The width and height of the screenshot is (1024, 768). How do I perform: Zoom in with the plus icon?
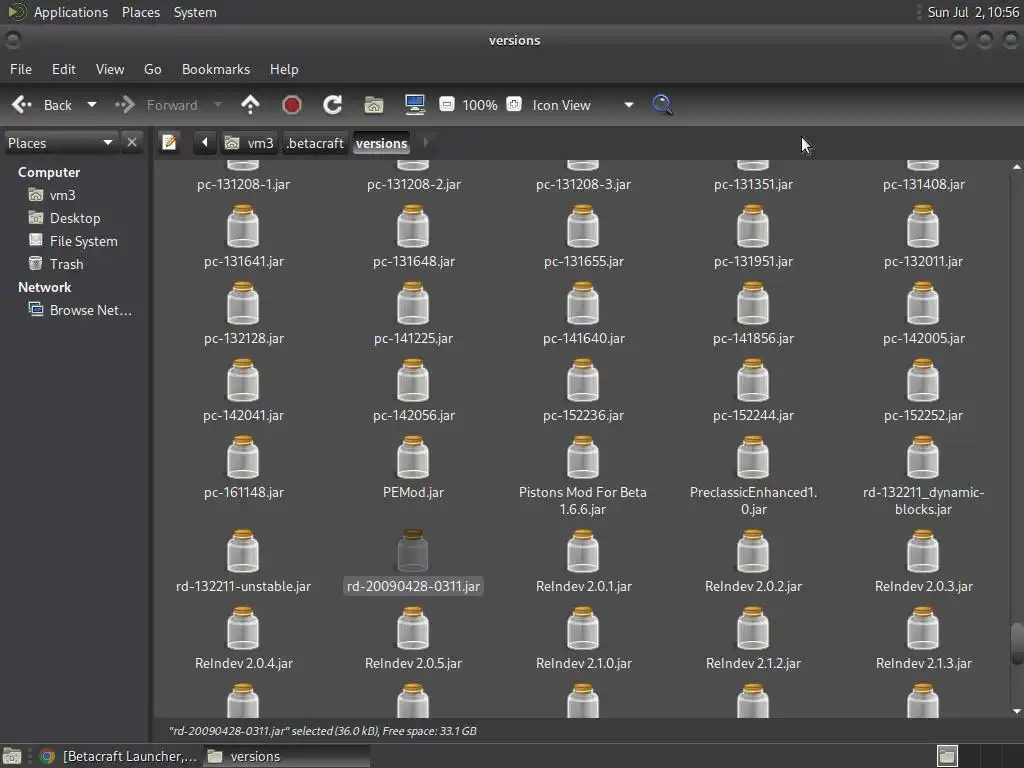514,104
